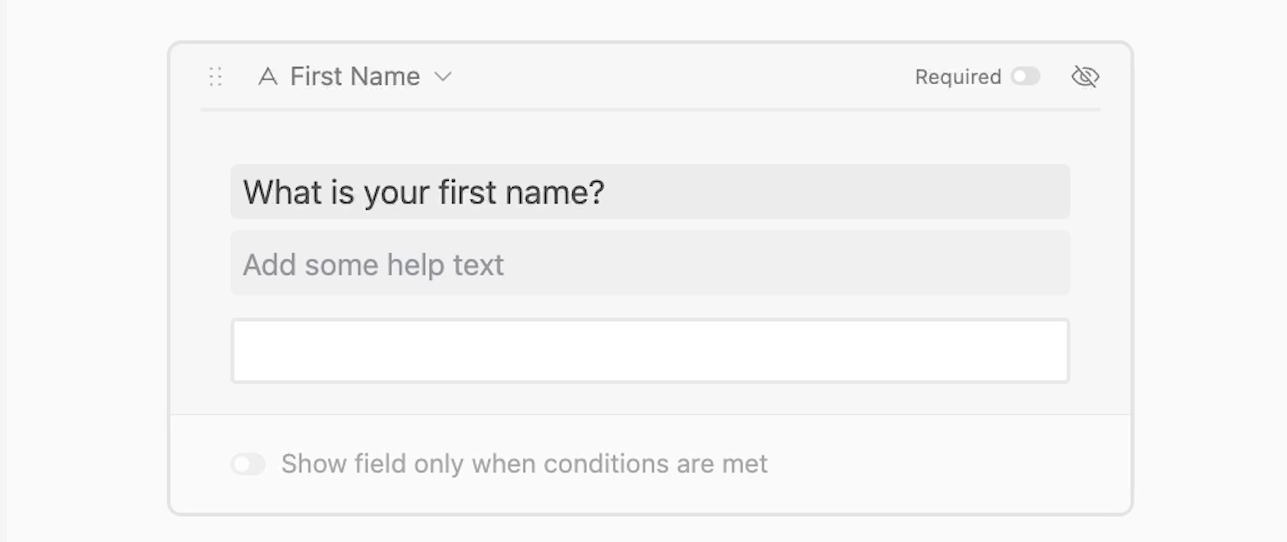This screenshot has width=1287, height=542.
Task: Click the eye-slash icon in the card header
Action: (1085, 77)
